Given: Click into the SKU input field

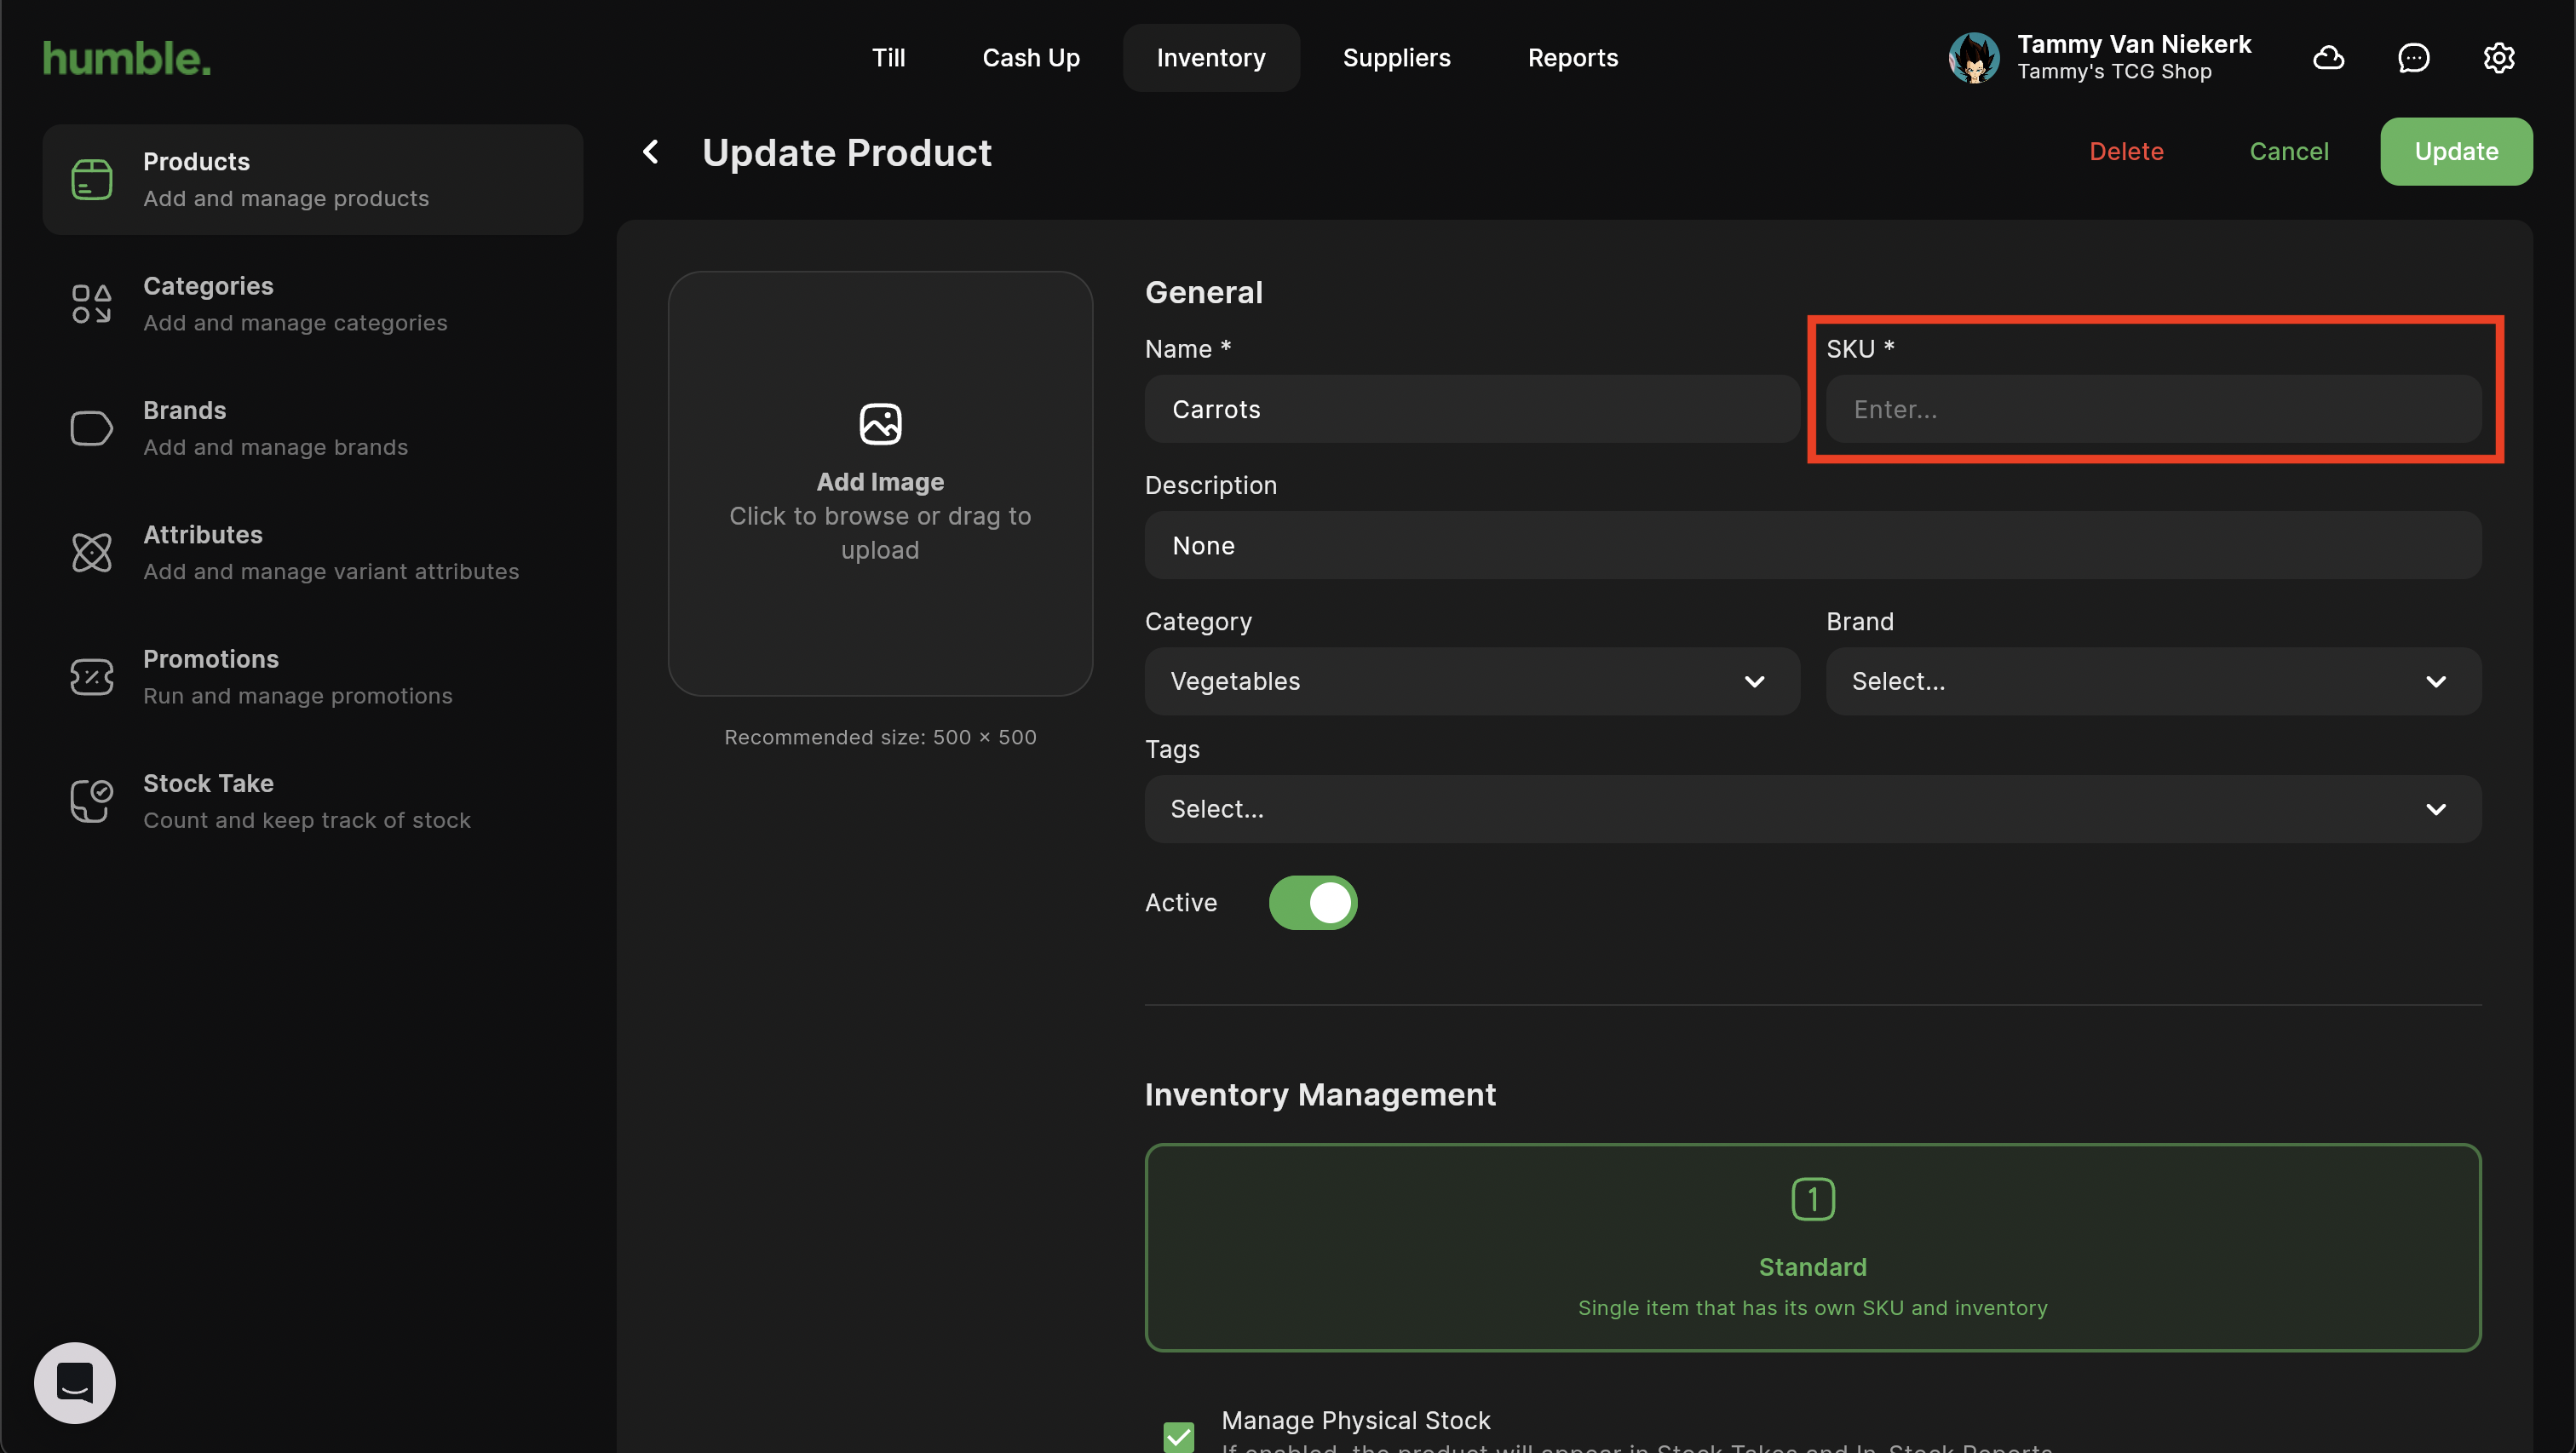Looking at the screenshot, I should (x=2152, y=410).
